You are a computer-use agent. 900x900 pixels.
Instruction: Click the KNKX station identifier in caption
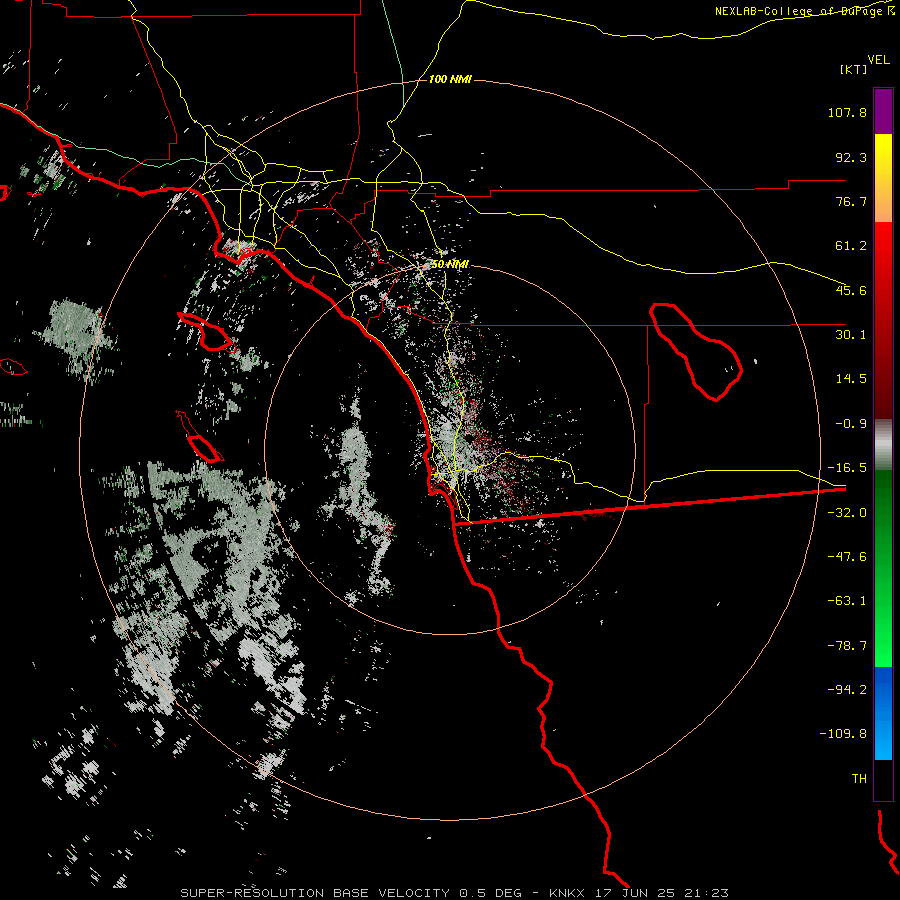(567, 893)
